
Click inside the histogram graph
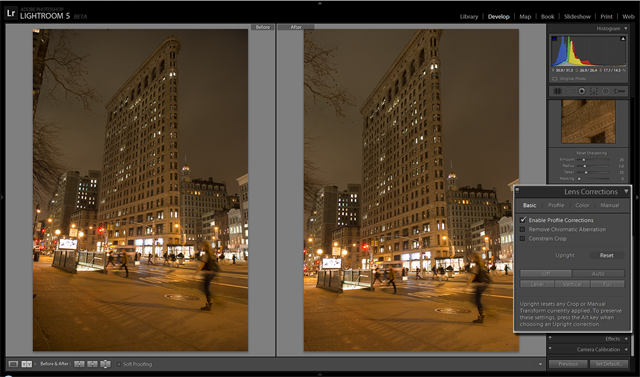[589, 51]
